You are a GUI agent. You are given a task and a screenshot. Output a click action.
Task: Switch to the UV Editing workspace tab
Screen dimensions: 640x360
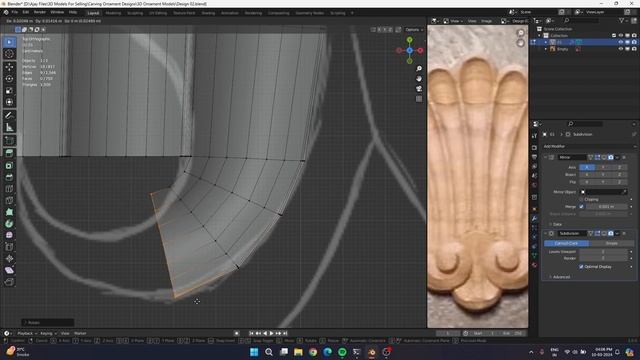(x=158, y=13)
